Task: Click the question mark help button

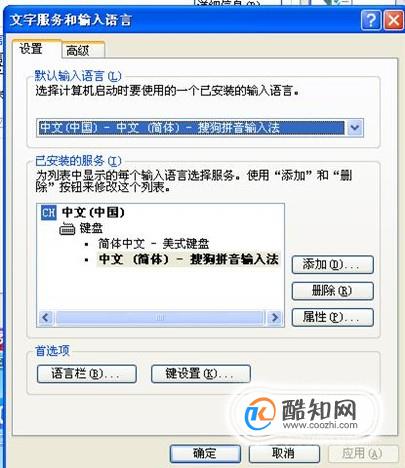Action: click(370, 20)
